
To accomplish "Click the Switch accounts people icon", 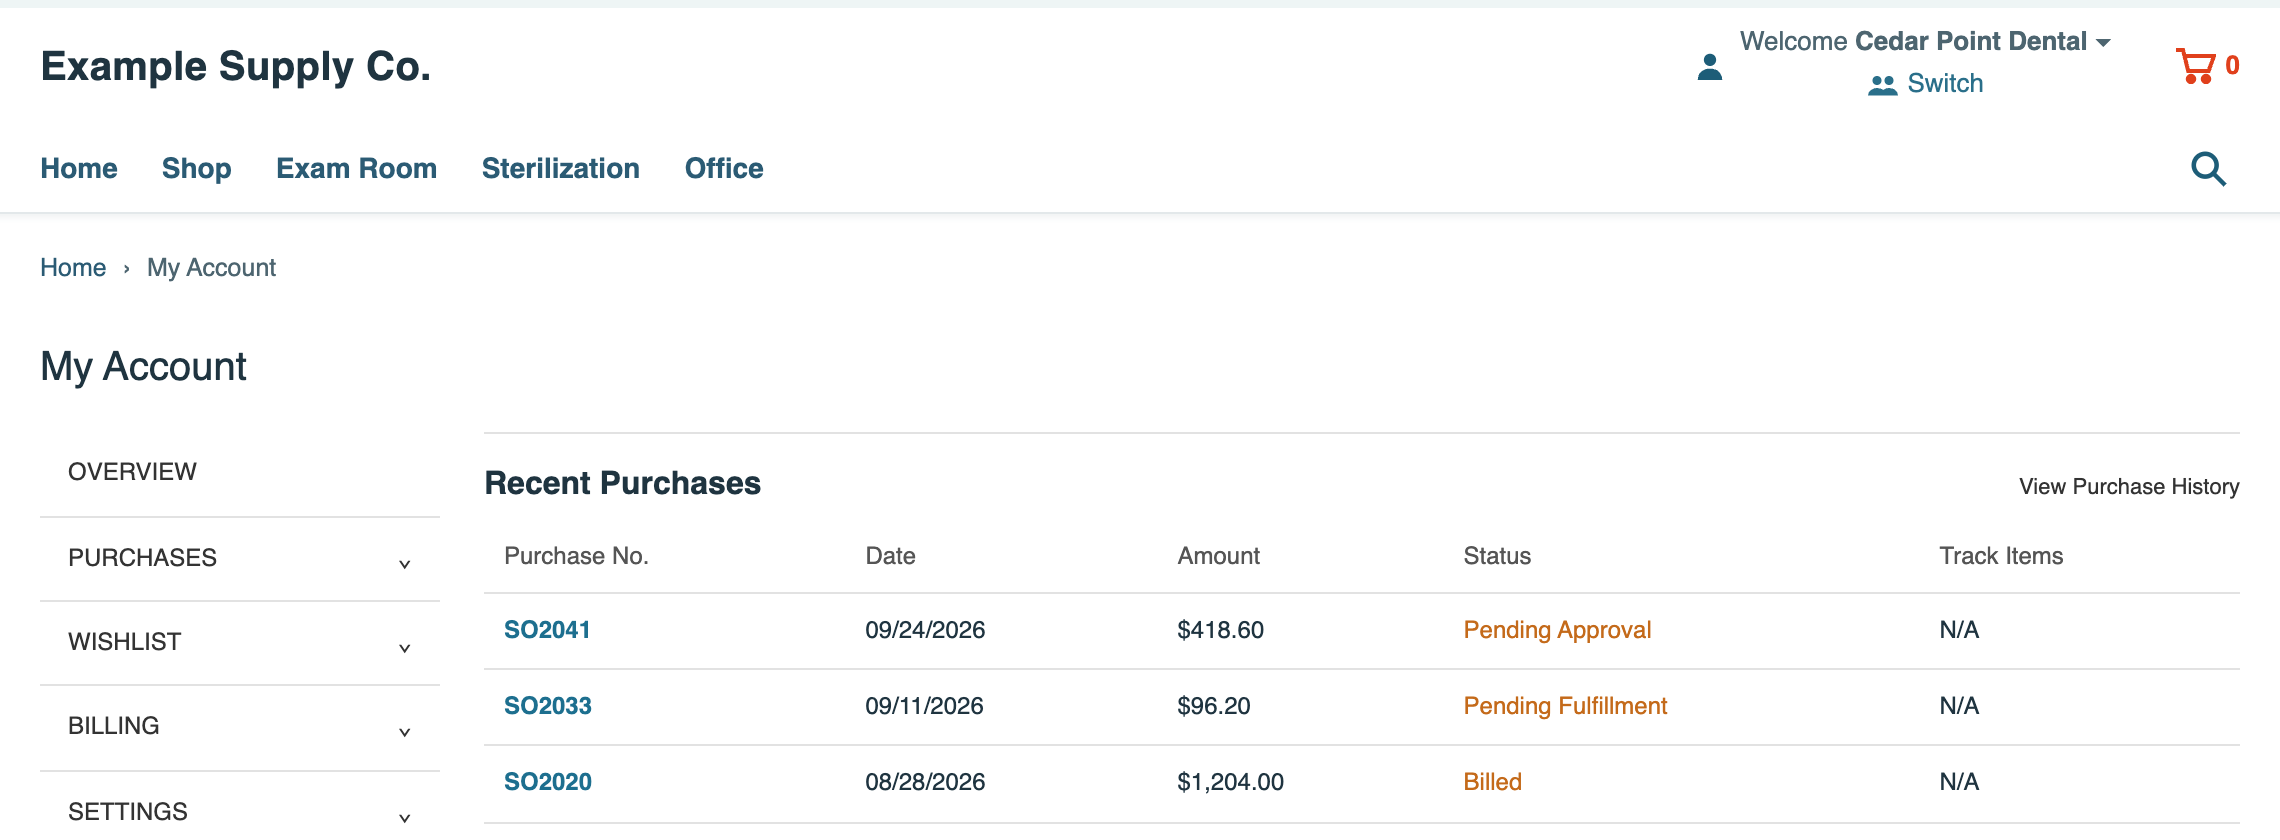I will pos(1882,85).
